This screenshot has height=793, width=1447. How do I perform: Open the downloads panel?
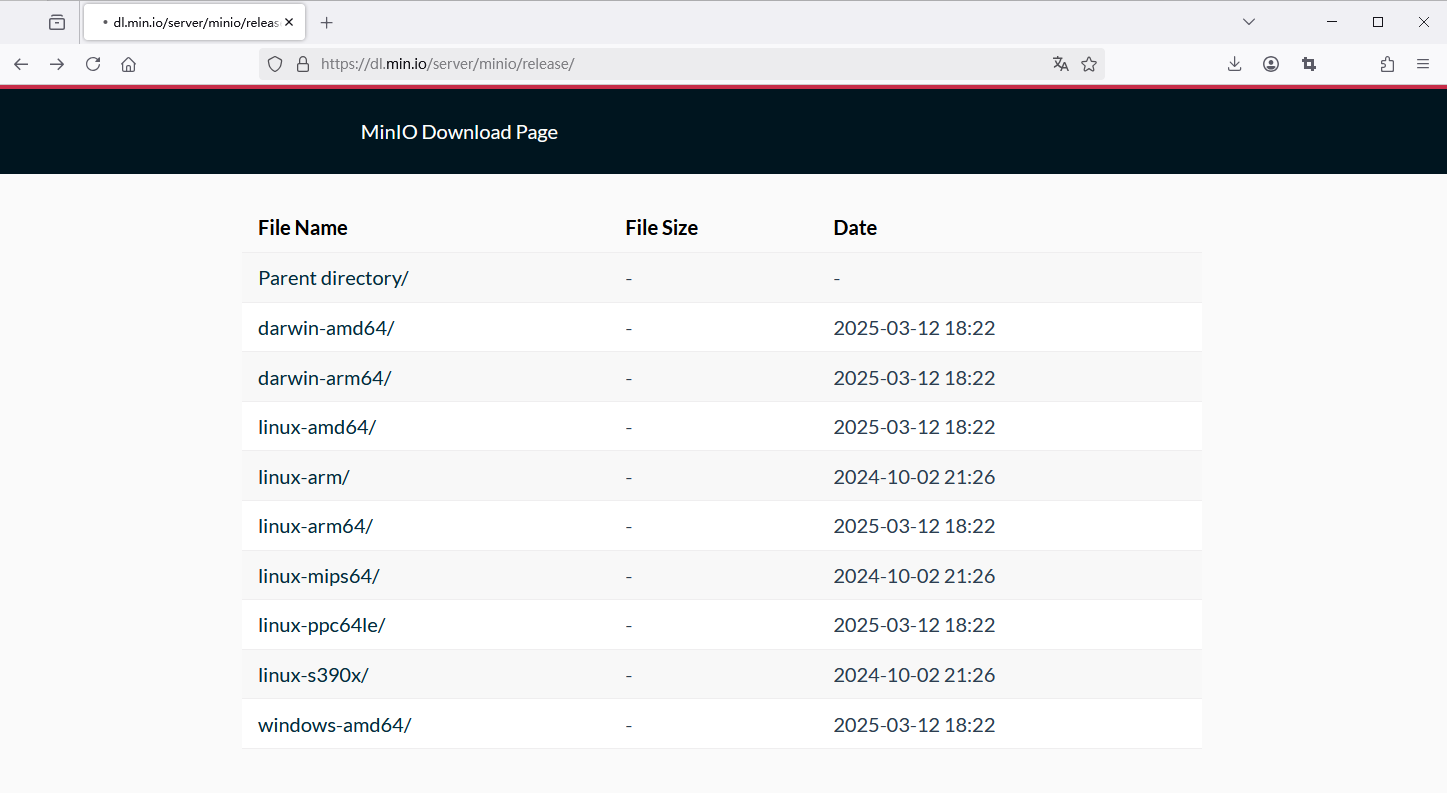1234,64
